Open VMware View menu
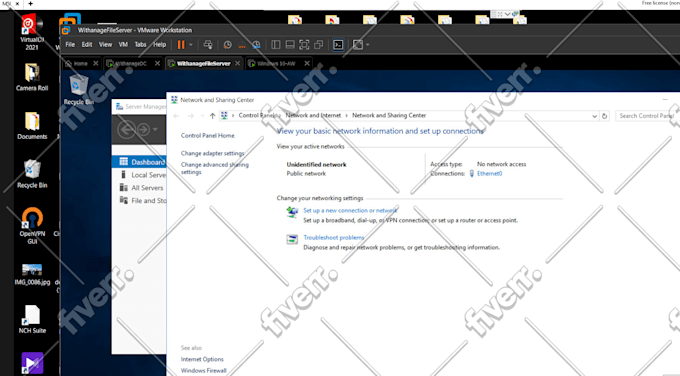This screenshot has height=376, width=680. 105,45
